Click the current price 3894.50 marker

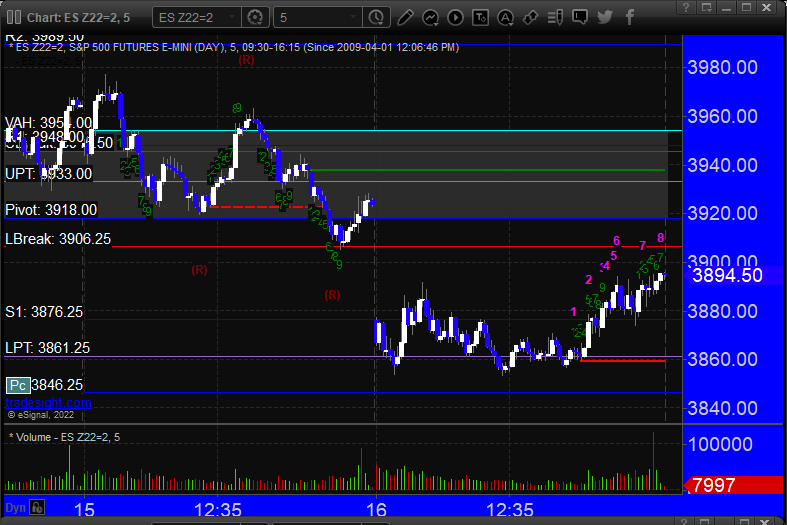tap(727, 275)
